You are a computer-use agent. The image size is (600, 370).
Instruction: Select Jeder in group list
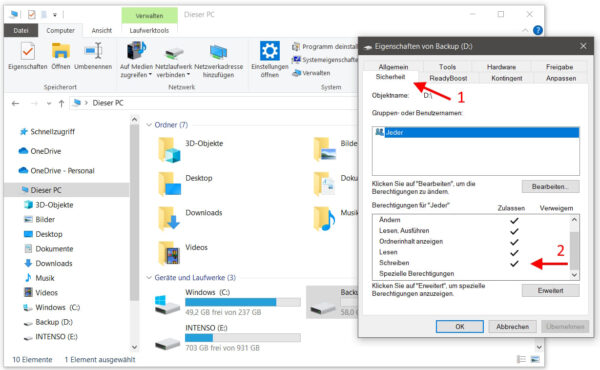click(476, 132)
